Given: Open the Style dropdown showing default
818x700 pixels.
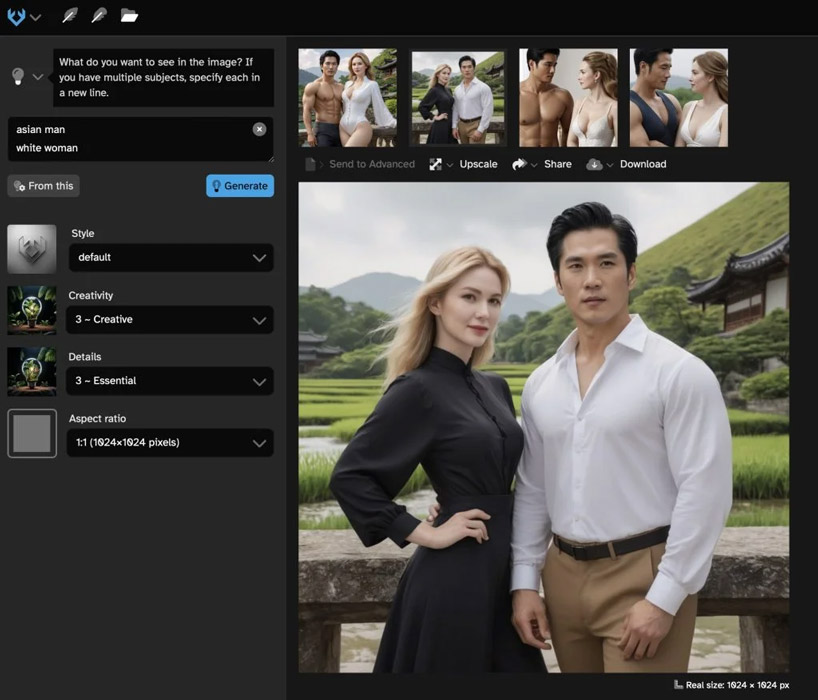Looking at the screenshot, I should (x=170, y=257).
